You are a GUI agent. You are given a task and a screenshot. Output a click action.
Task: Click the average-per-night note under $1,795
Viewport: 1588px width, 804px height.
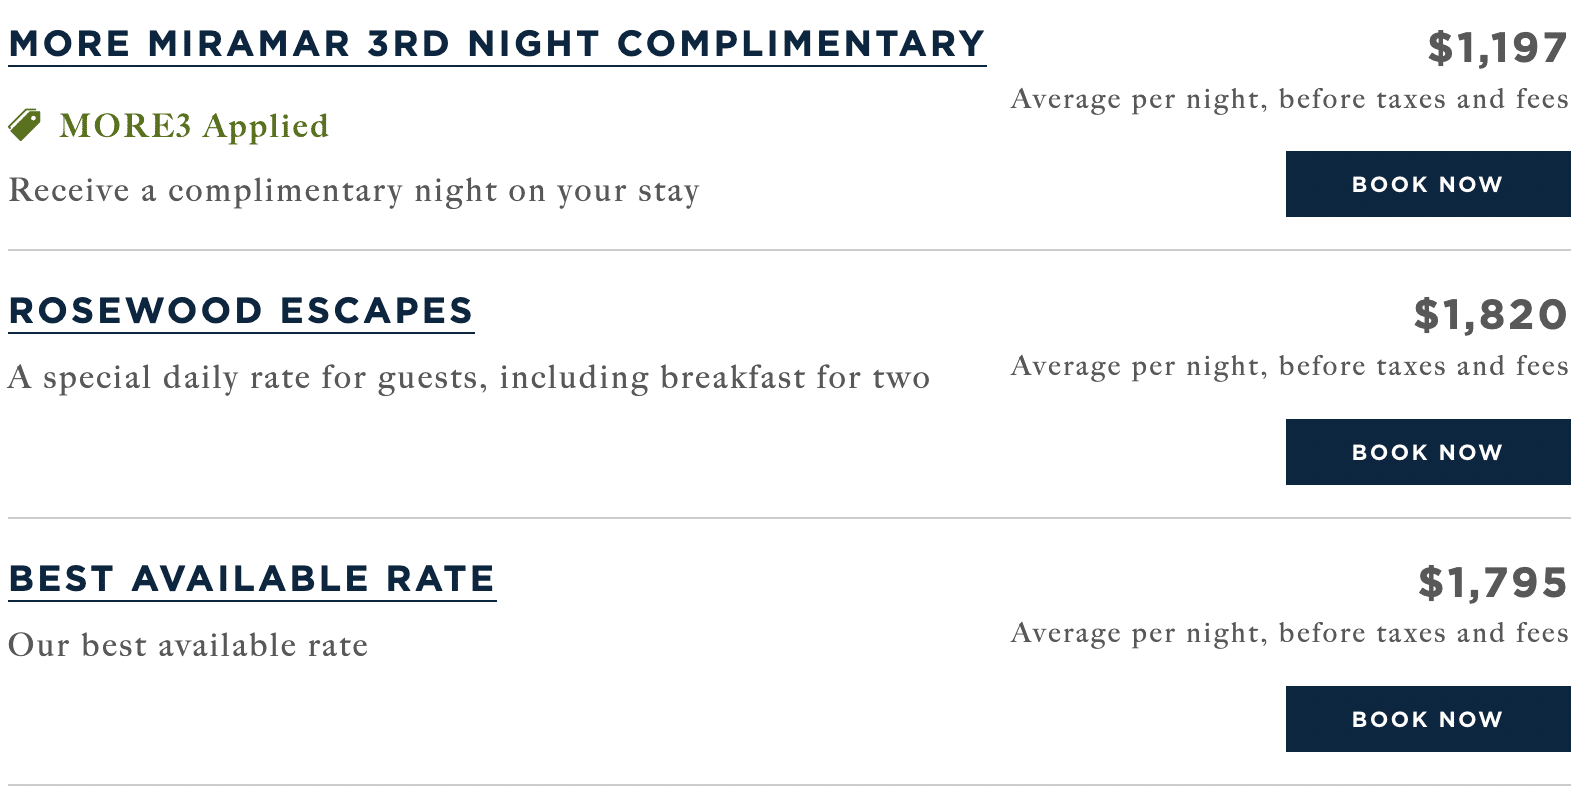coord(1289,633)
